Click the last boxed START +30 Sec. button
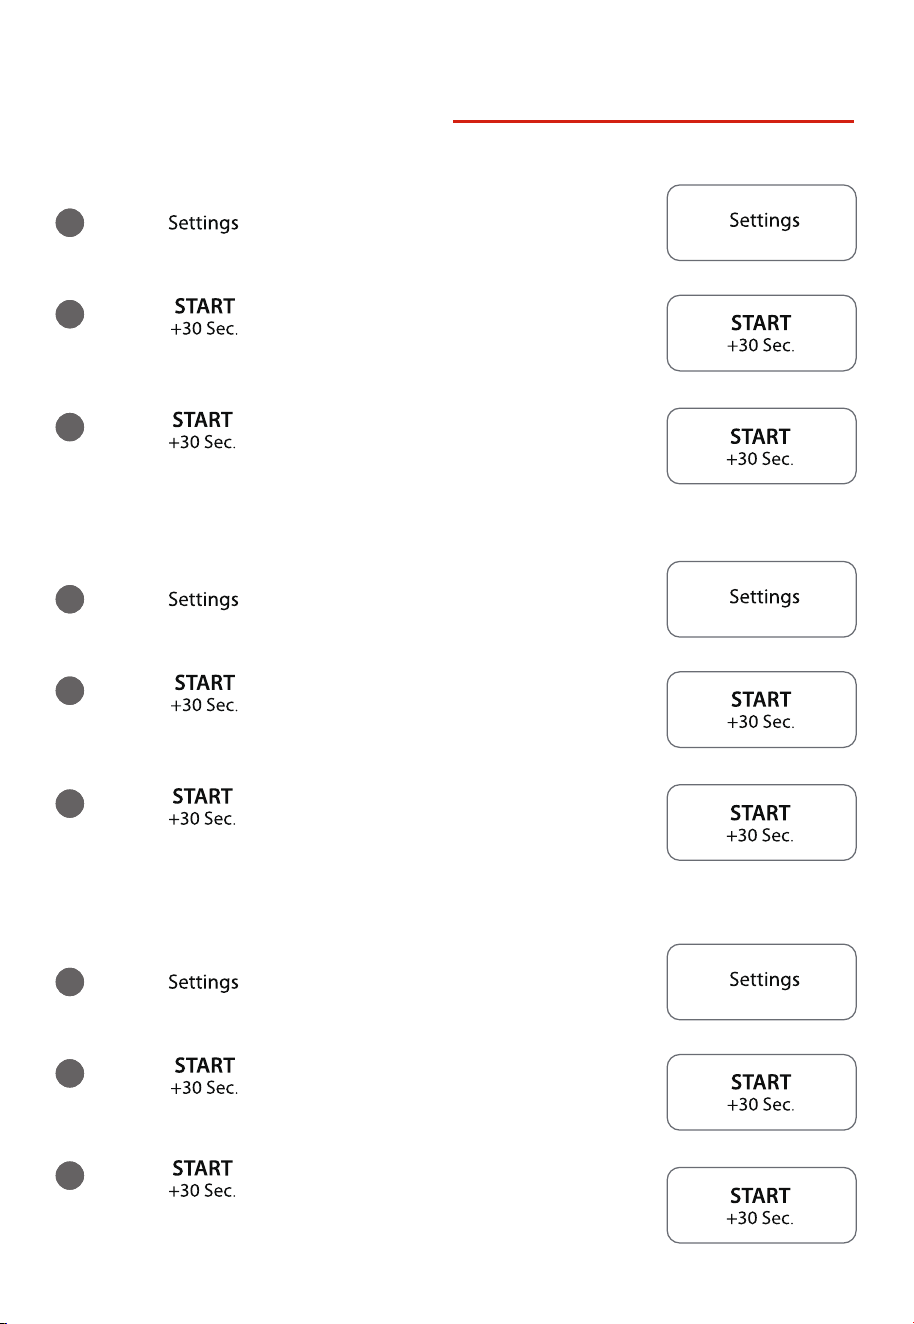The height and width of the screenshot is (1324, 914). click(762, 1205)
